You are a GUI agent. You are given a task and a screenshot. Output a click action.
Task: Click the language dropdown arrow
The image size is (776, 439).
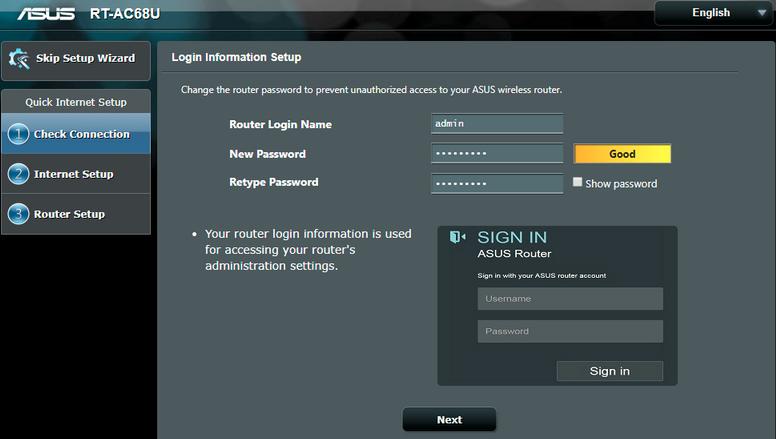pos(762,13)
